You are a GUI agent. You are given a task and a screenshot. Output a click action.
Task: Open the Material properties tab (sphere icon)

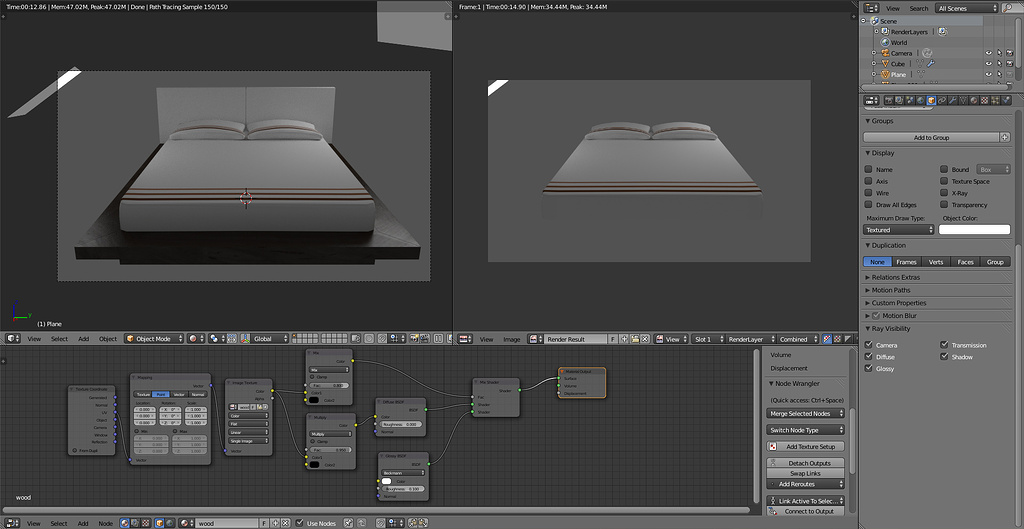pos(974,100)
